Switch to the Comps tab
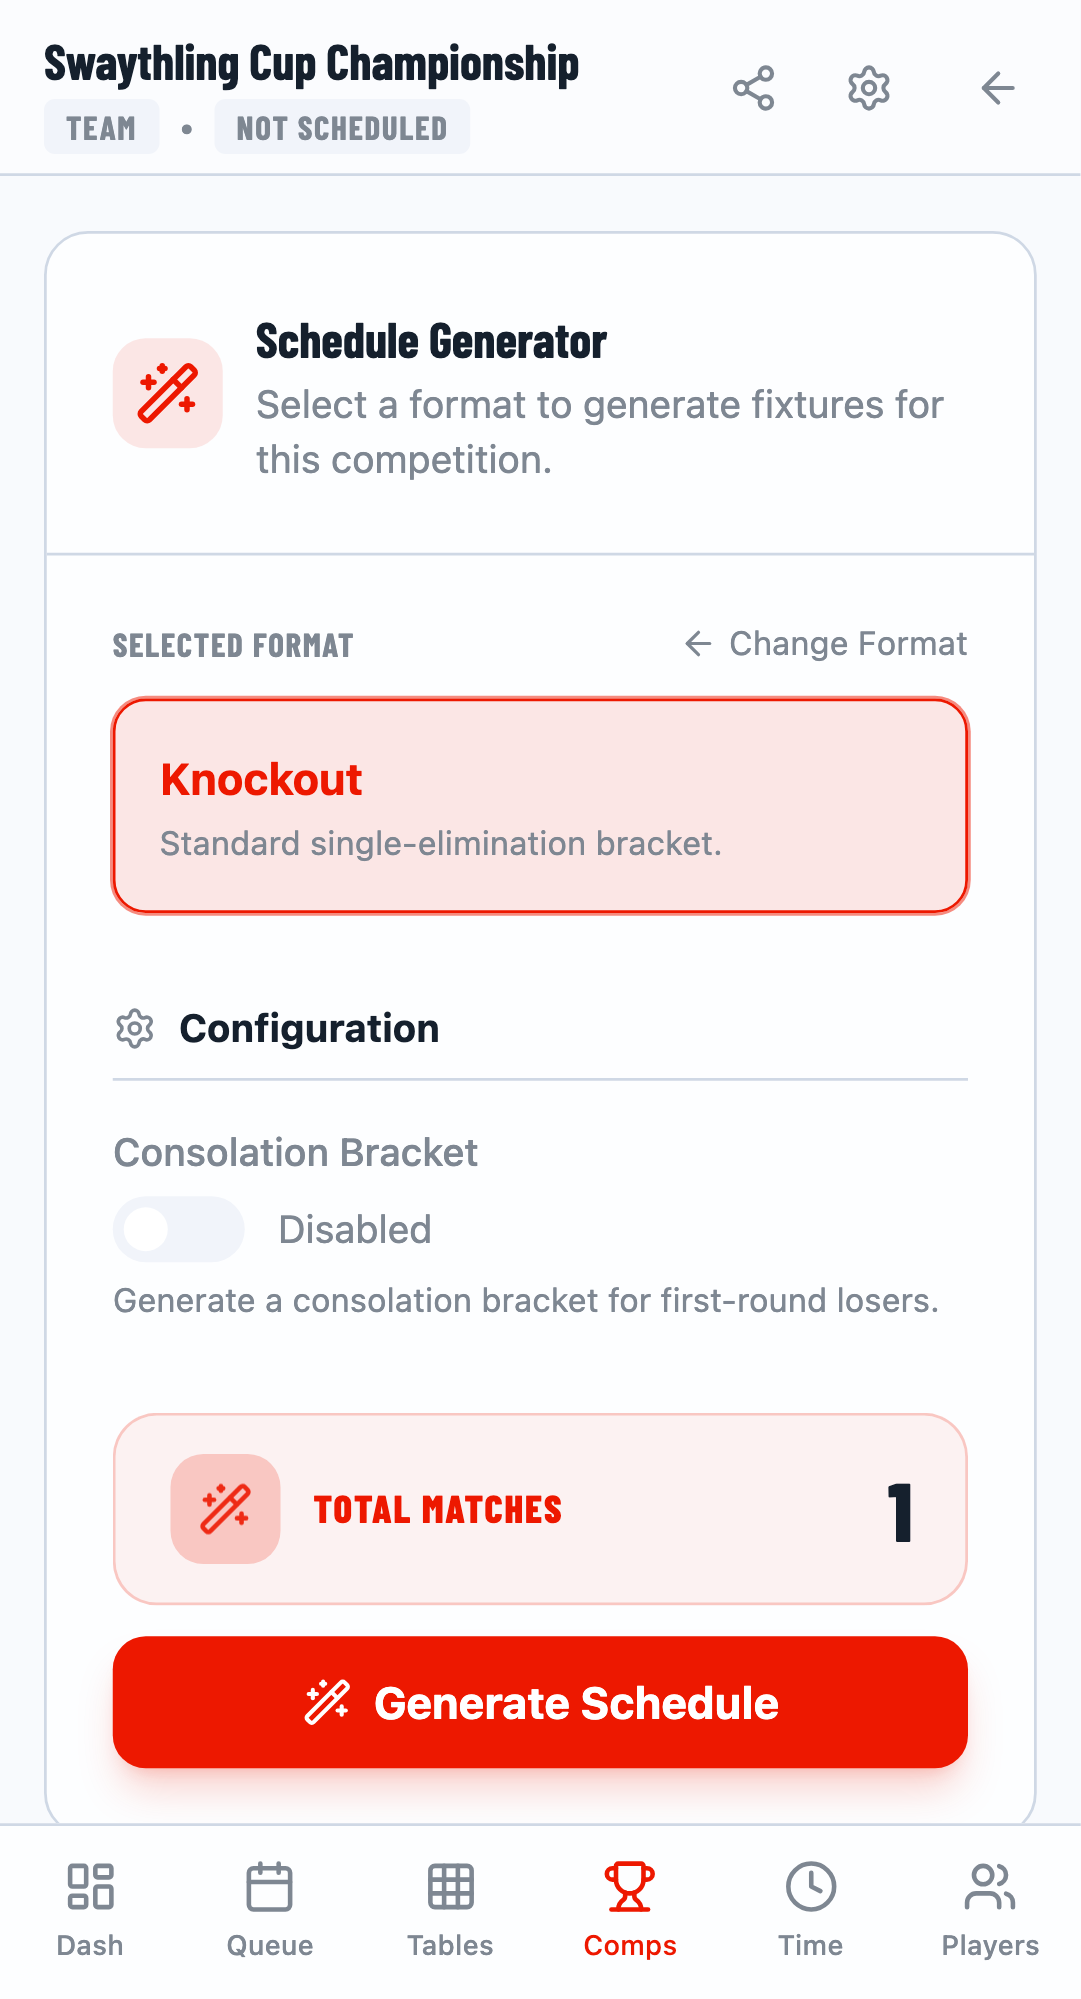Screen dimensions: 1081x1999 coord(629,1908)
